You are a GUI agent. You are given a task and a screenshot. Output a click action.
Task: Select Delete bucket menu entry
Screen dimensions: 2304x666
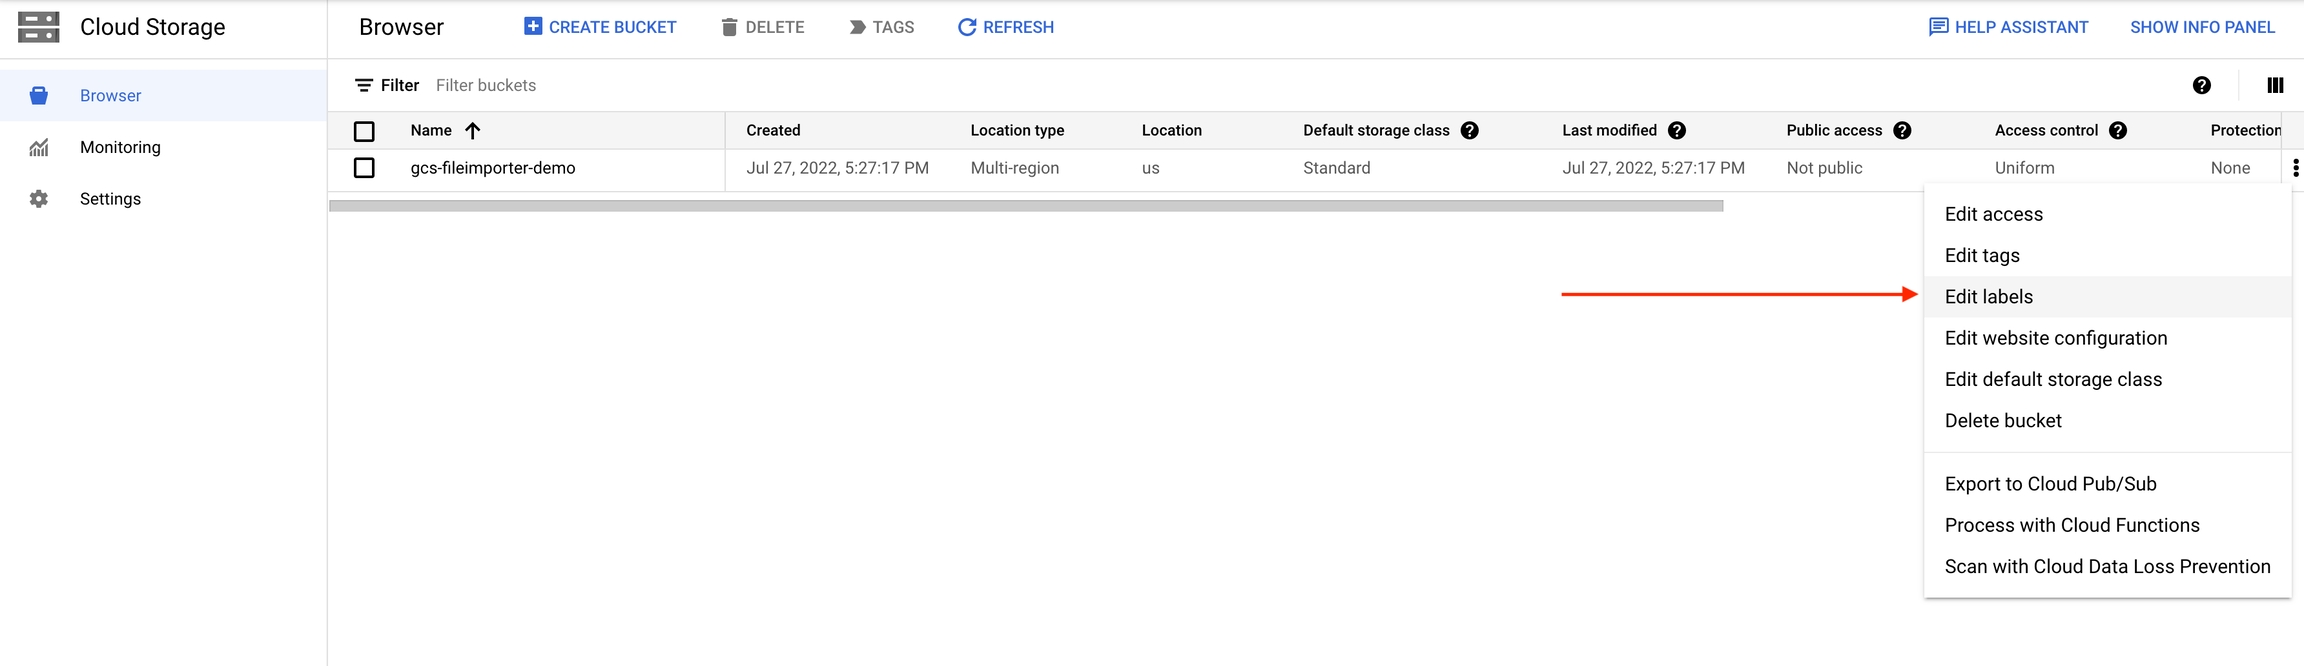pos(2108,421)
